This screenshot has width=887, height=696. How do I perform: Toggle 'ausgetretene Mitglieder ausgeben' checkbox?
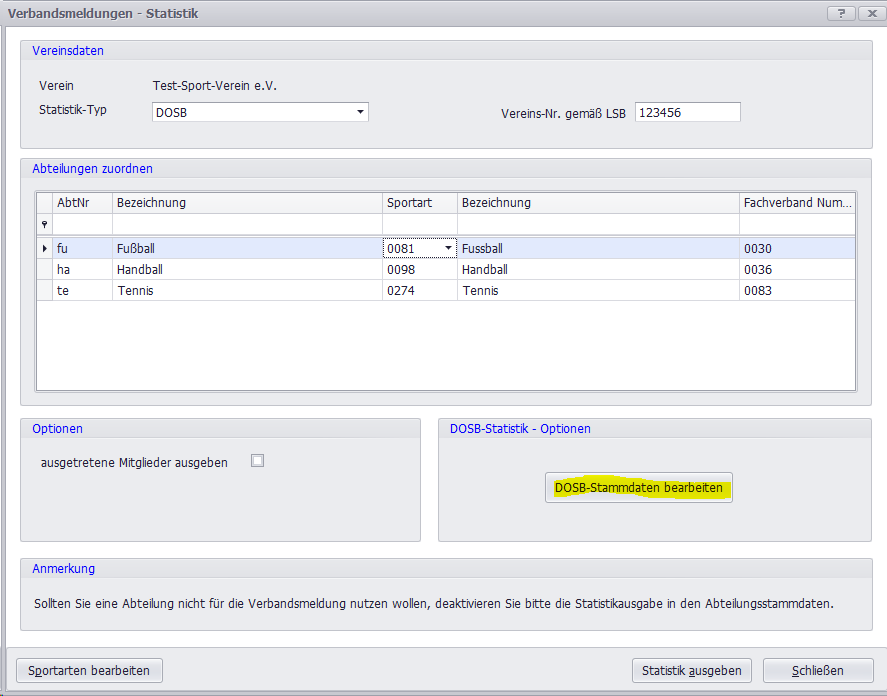[x=258, y=461]
